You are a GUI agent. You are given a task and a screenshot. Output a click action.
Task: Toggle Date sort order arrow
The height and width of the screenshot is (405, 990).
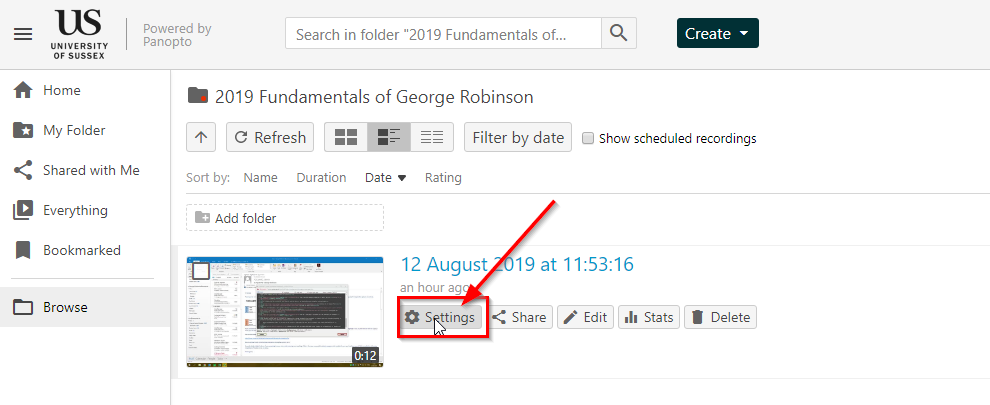(x=402, y=178)
